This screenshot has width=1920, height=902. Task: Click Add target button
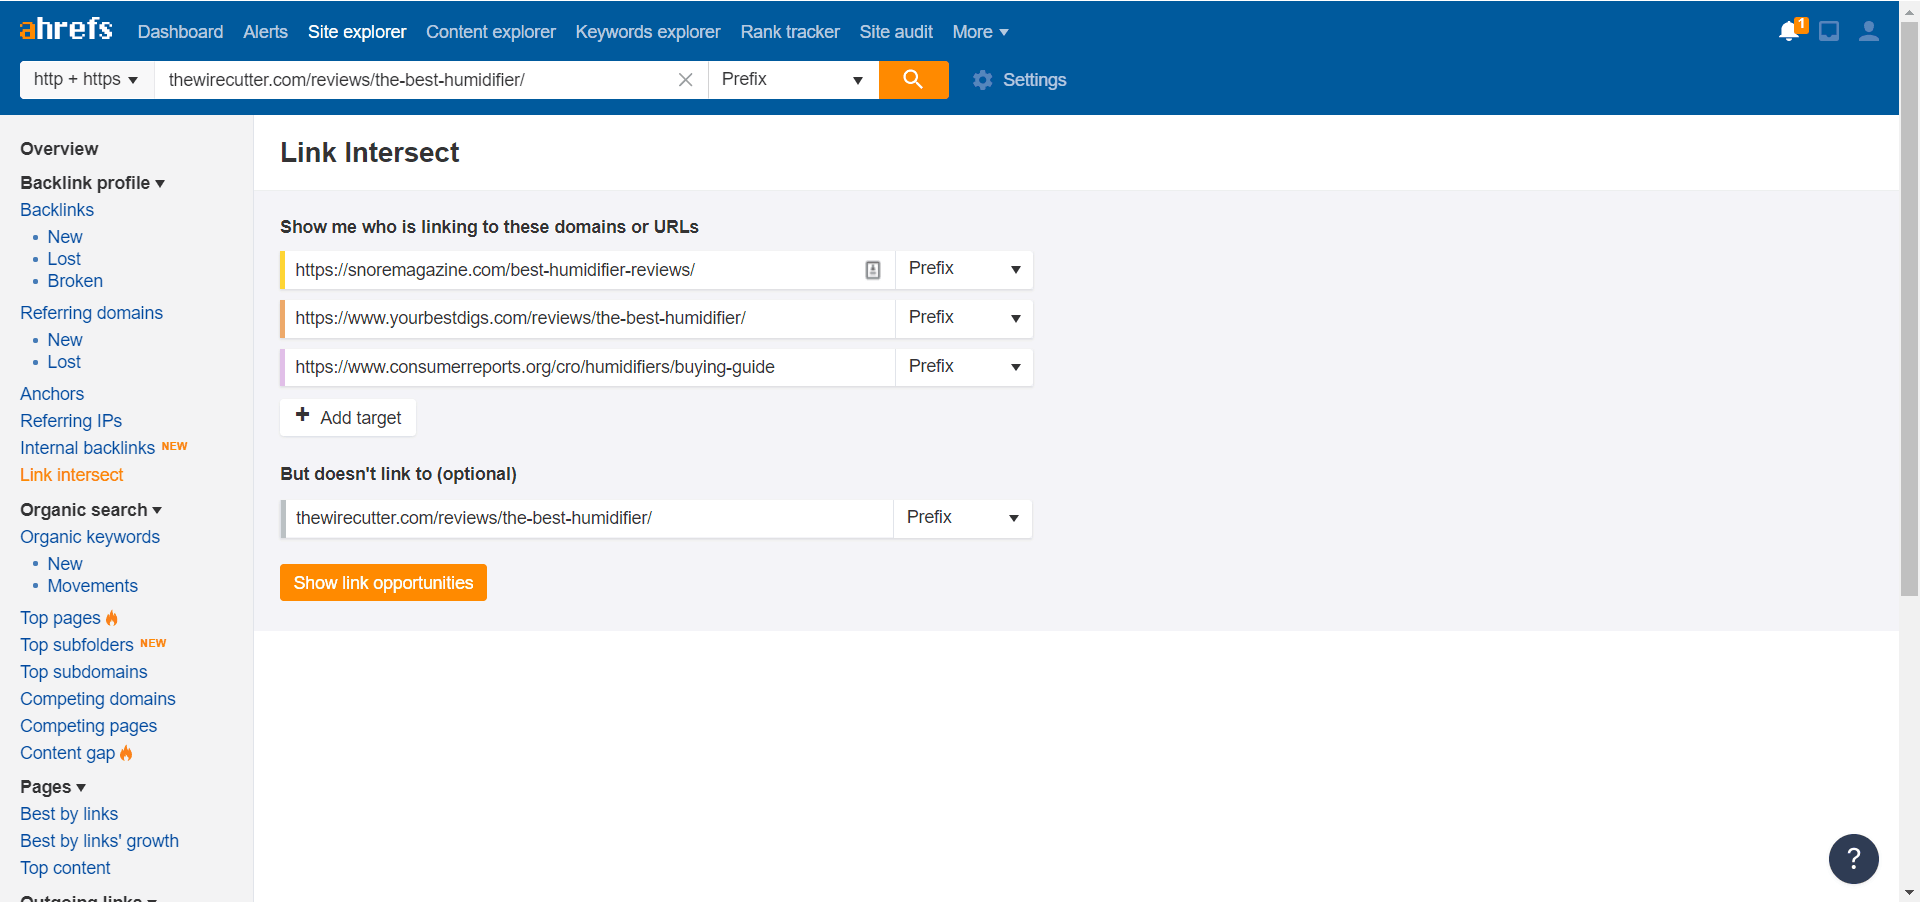(x=348, y=417)
